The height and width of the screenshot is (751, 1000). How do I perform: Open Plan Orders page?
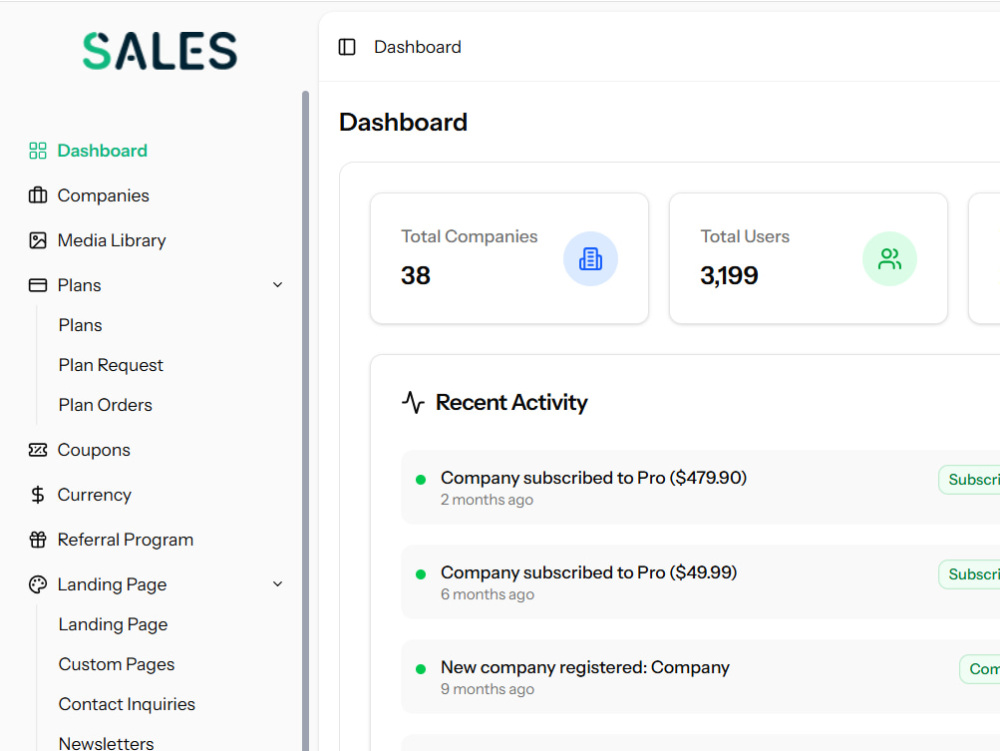[105, 405]
